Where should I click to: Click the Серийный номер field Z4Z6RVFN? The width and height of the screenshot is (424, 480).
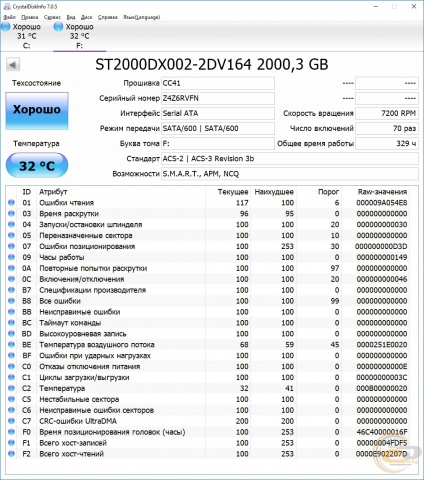click(218, 98)
